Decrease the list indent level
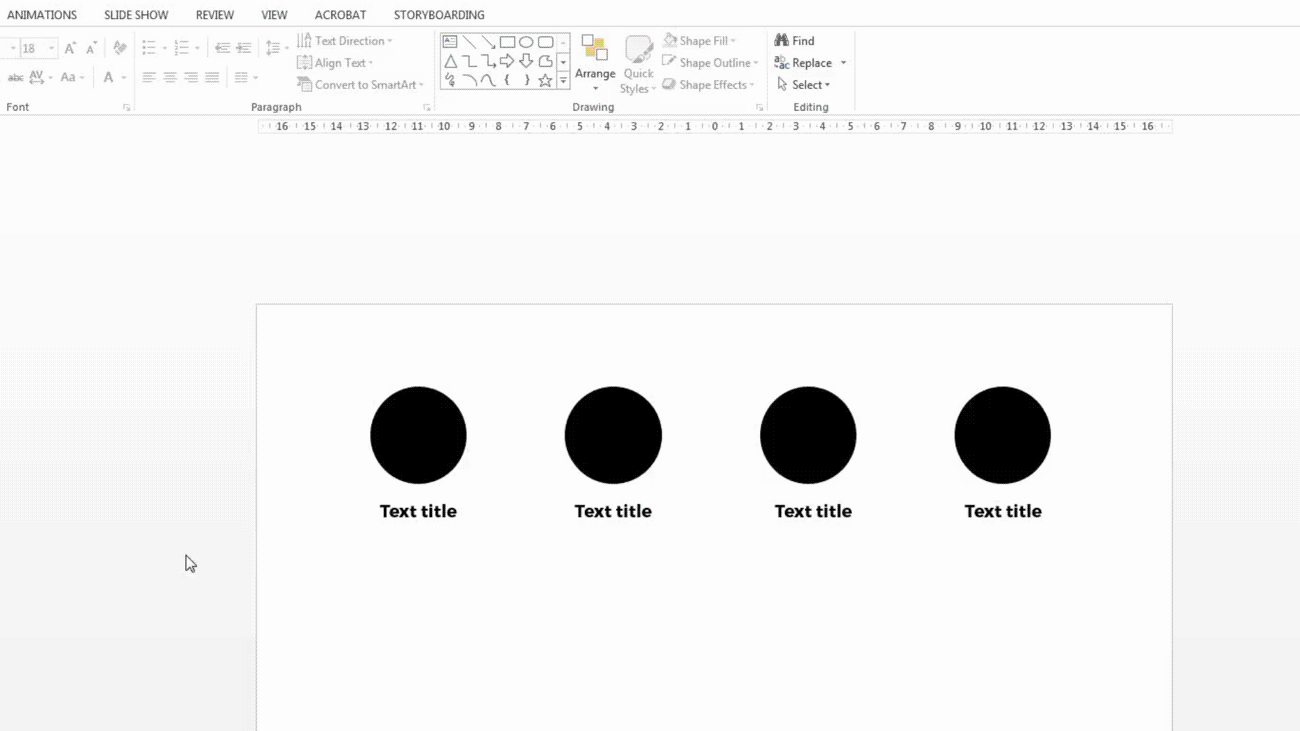The image size is (1300, 731). (222, 48)
